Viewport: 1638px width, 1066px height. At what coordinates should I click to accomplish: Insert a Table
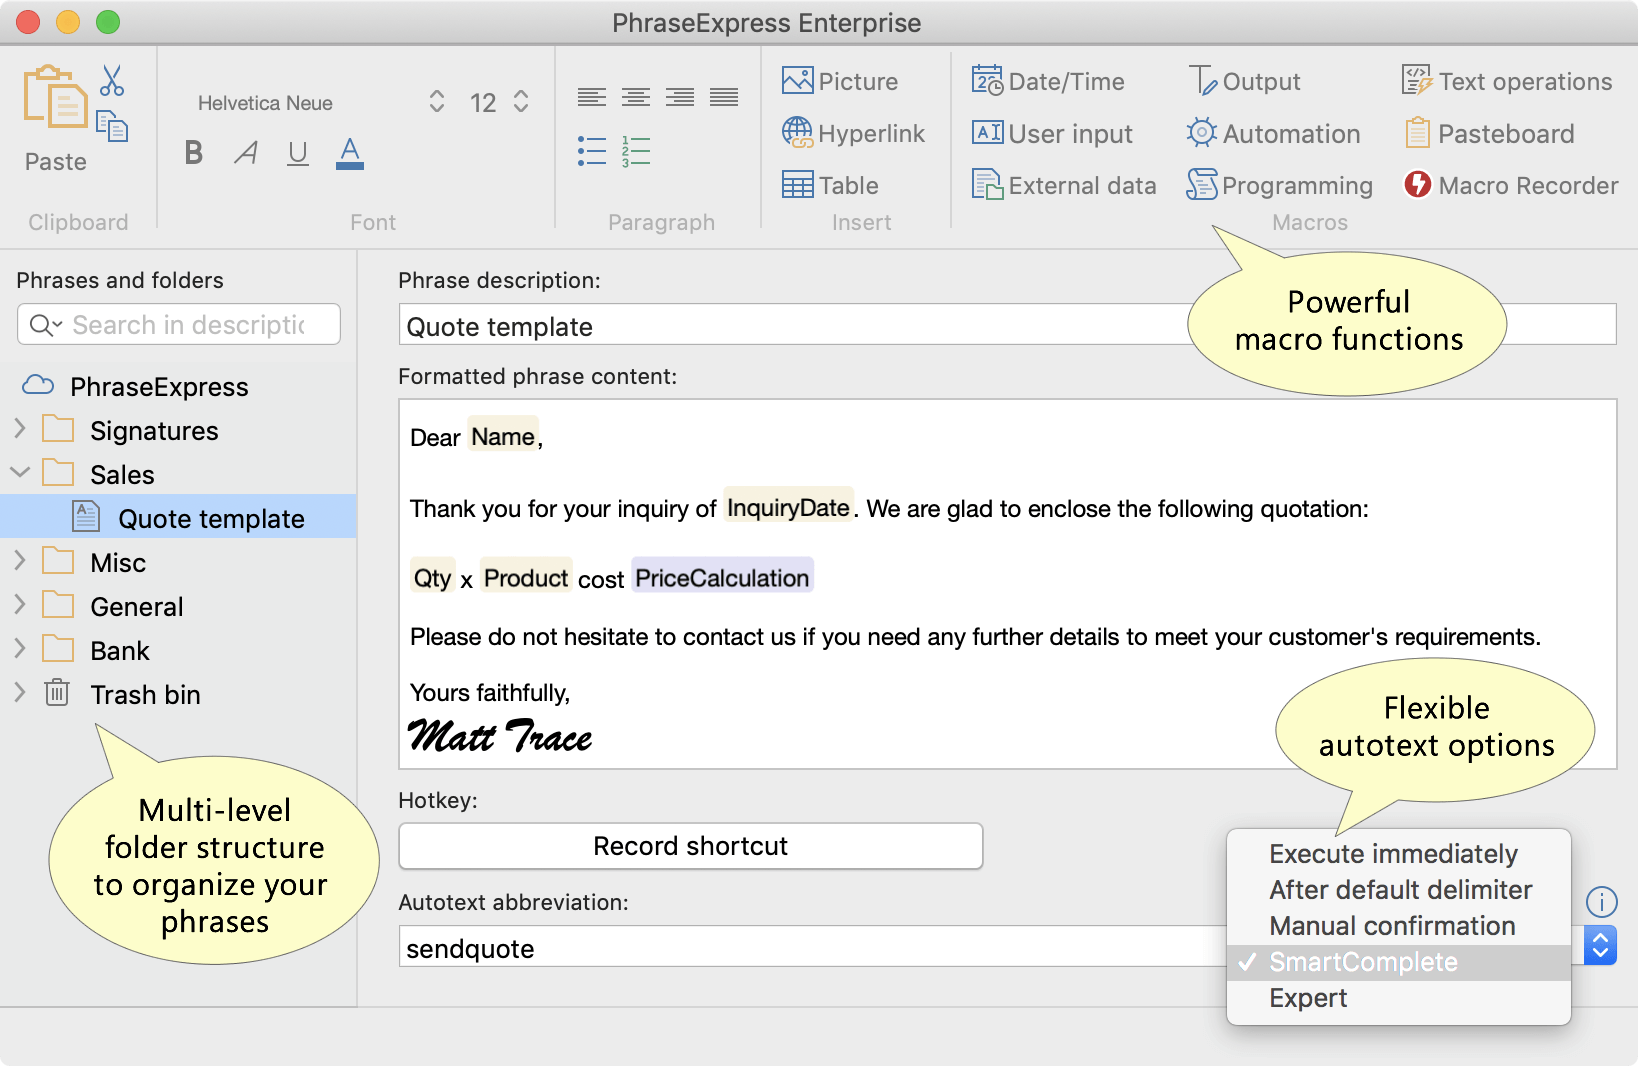tap(830, 185)
